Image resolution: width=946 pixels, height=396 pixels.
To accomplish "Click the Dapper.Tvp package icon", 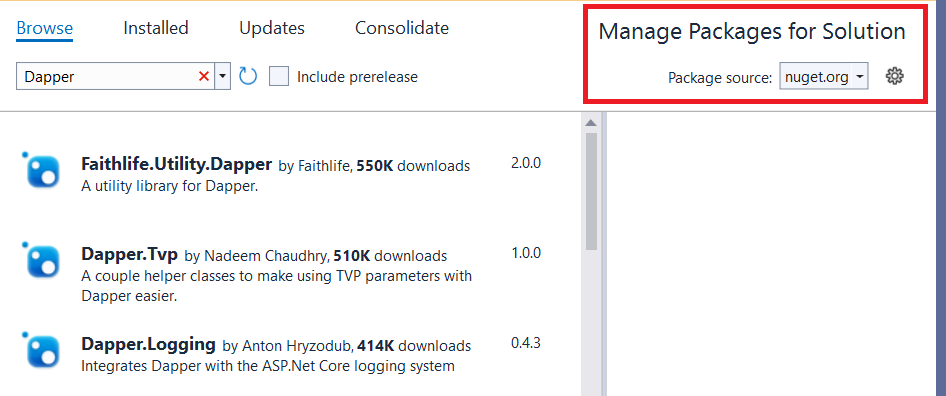I will click(x=42, y=261).
